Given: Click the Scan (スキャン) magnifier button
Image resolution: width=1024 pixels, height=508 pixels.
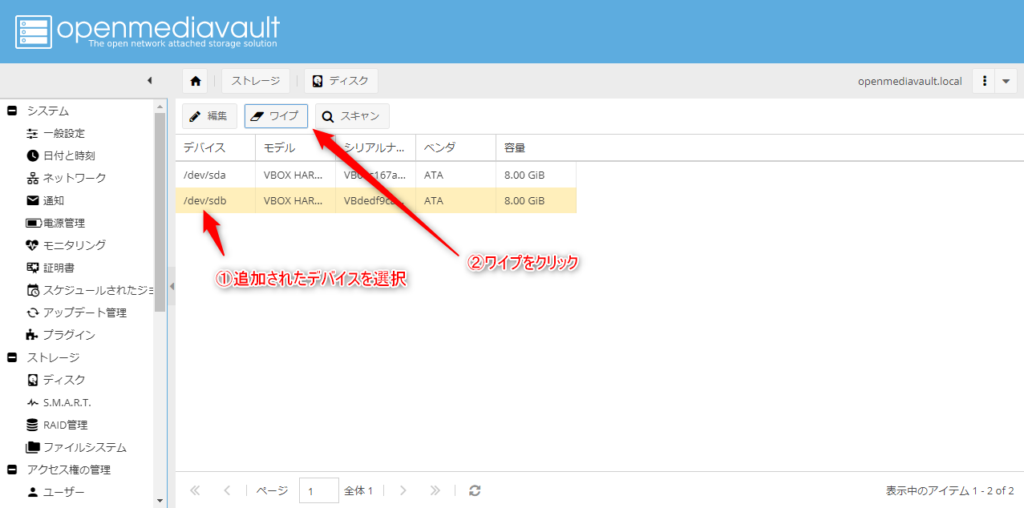Looking at the screenshot, I should point(352,116).
